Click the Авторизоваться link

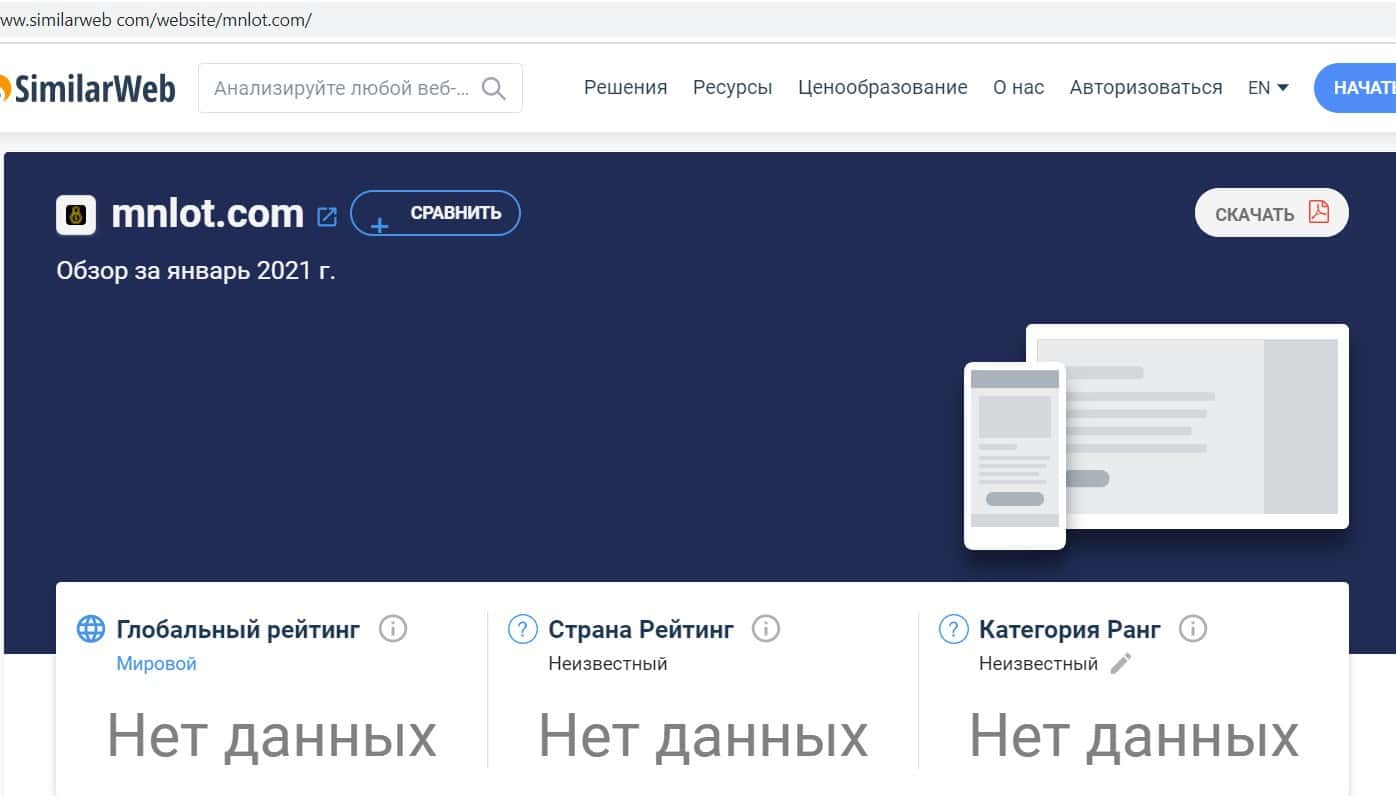pos(1146,88)
